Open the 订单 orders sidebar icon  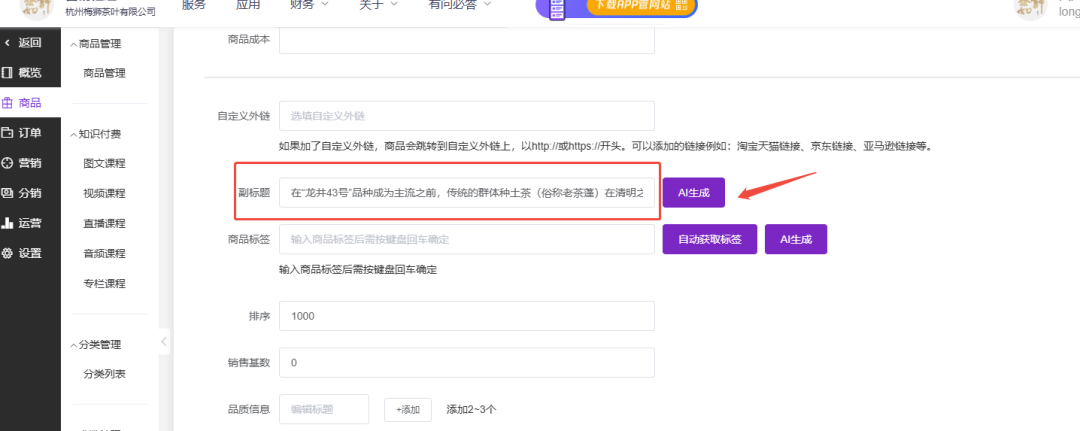coord(8,133)
